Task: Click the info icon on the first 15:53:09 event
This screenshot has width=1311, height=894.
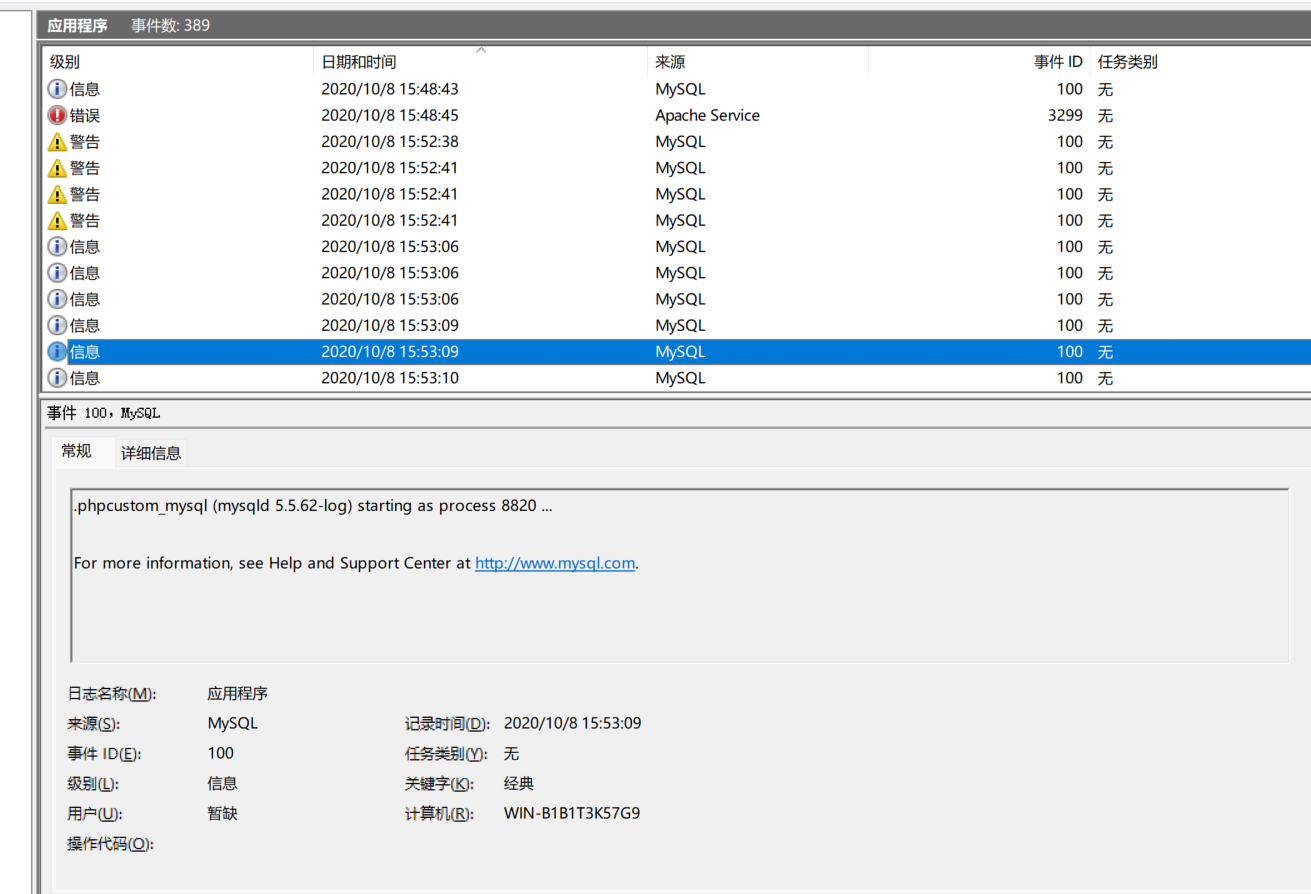Action: (57, 325)
